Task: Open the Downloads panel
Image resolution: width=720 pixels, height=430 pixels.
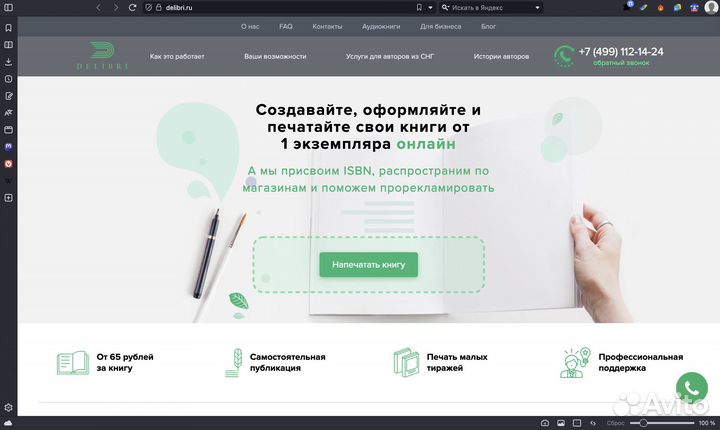Action: pos(8,62)
